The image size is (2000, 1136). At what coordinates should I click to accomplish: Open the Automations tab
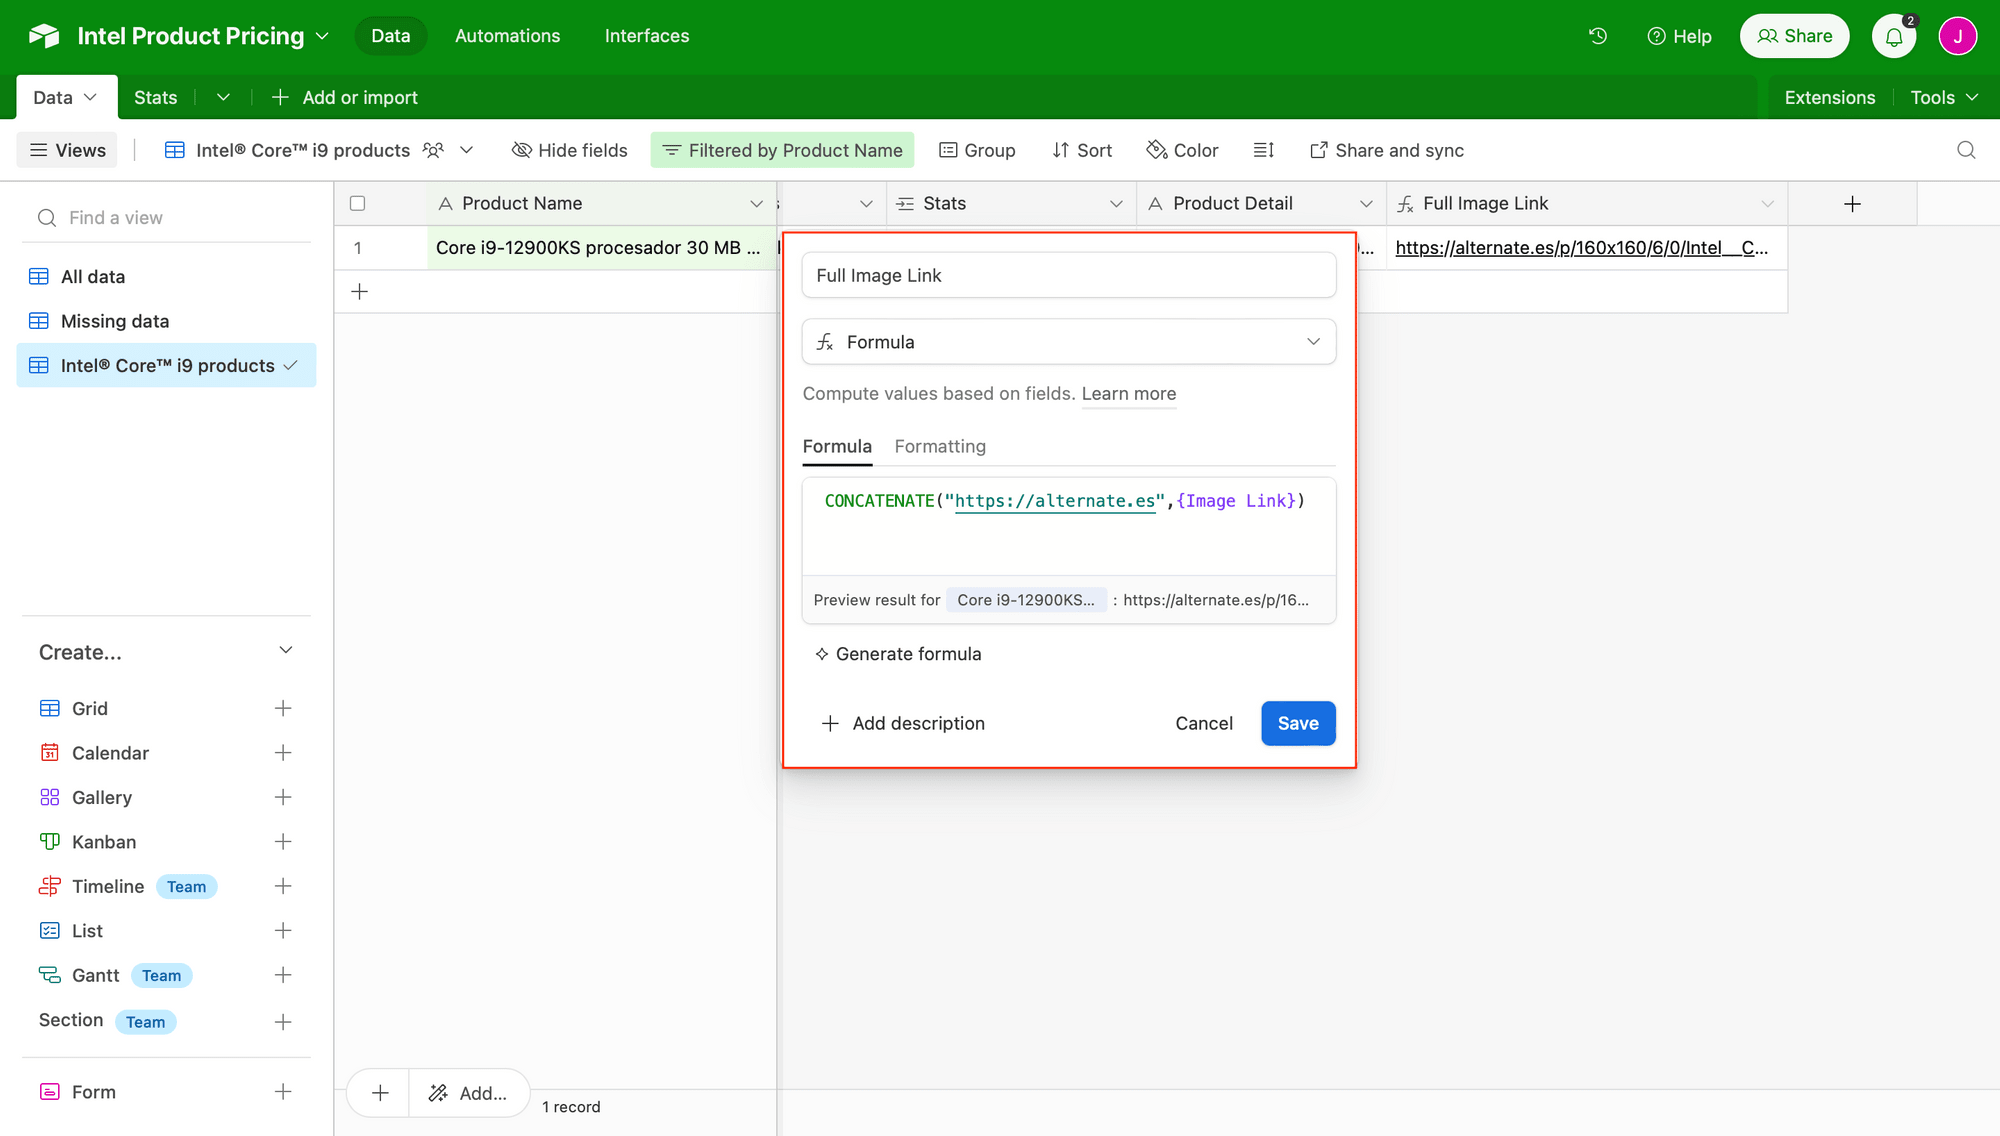tap(507, 36)
